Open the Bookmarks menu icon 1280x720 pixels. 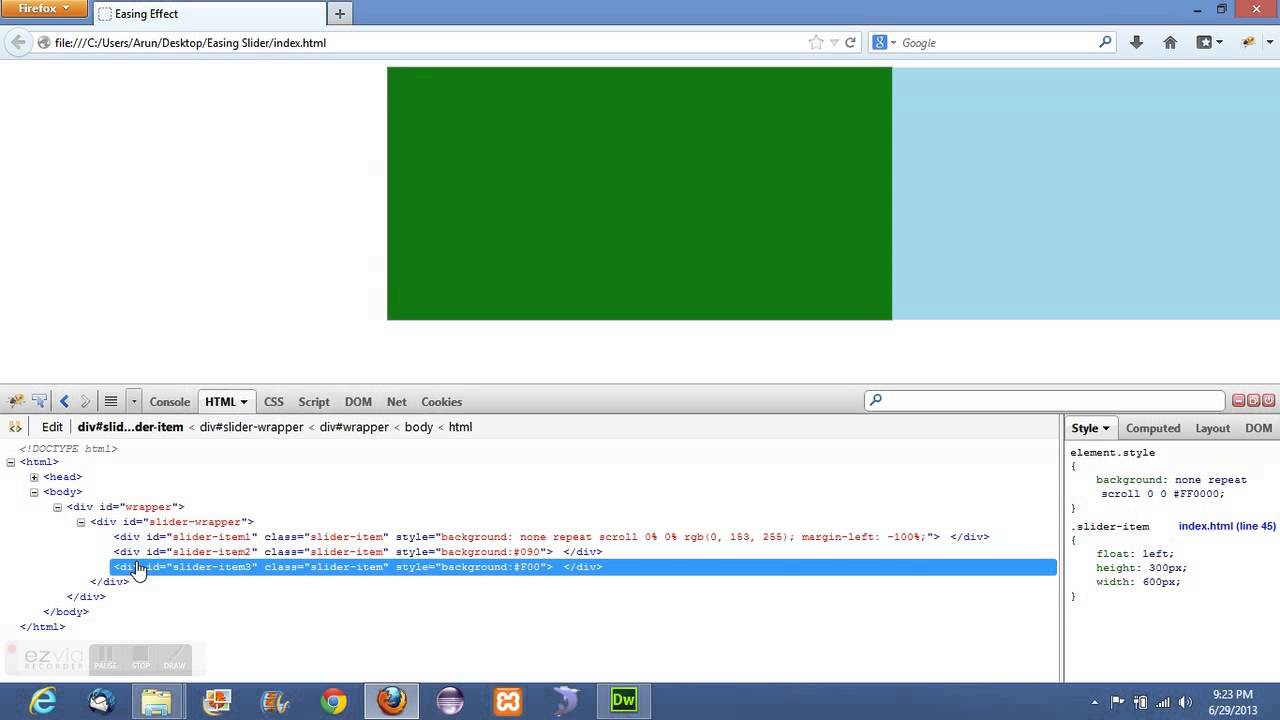pos(1209,42)
